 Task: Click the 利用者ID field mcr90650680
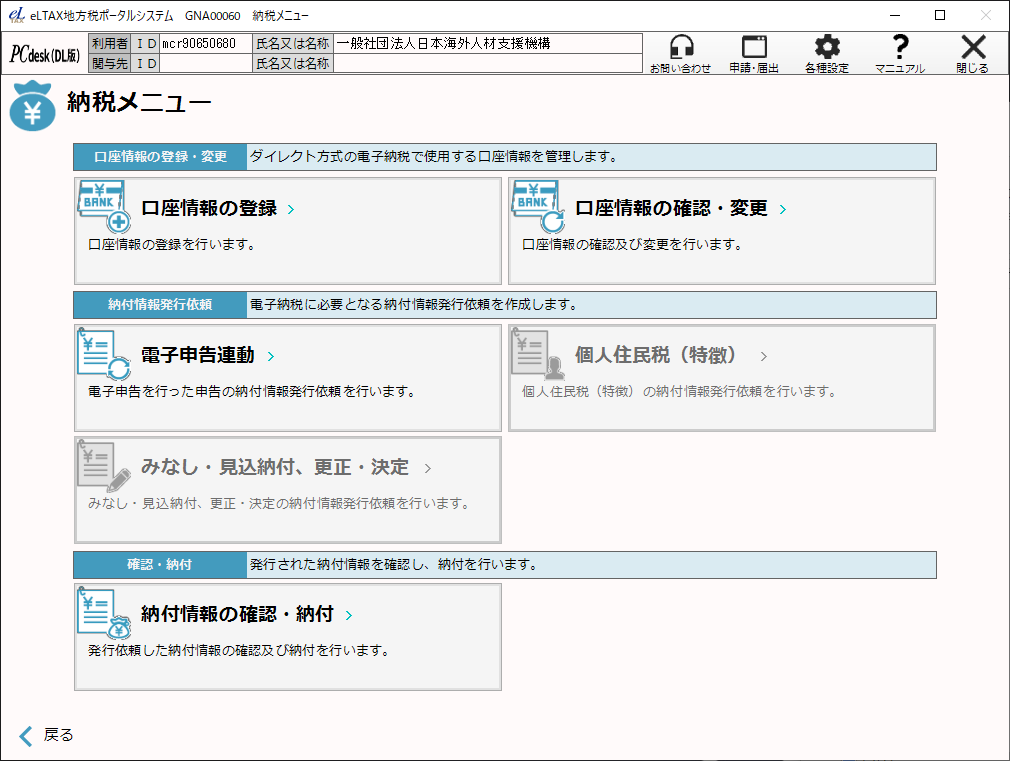click(205, 44)
